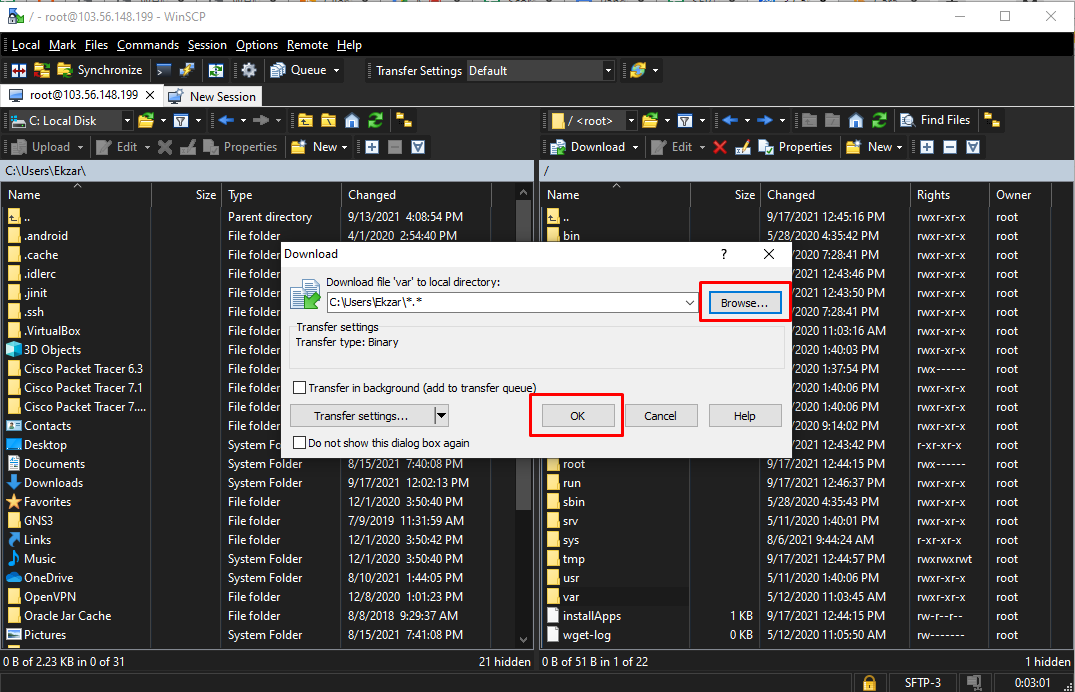This screenshot has height=692, width=1075.
Task: Open the terminal console icon
Action: pyautogui.click(x=164, y=70)
